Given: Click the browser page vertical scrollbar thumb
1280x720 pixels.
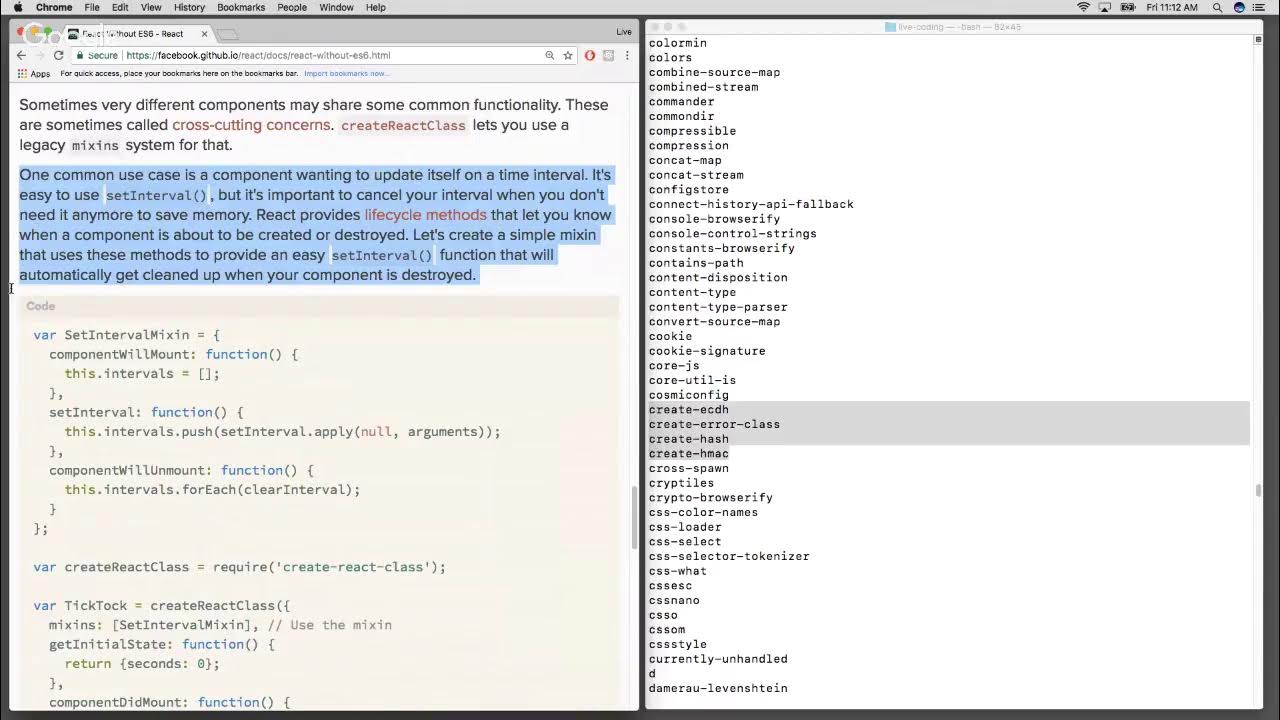Looking at the screenshot, I should (x=635, y=517).
